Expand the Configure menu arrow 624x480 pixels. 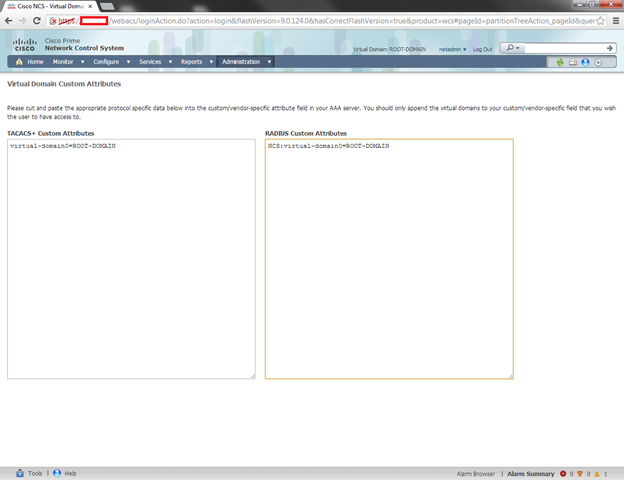coord(128,62)
